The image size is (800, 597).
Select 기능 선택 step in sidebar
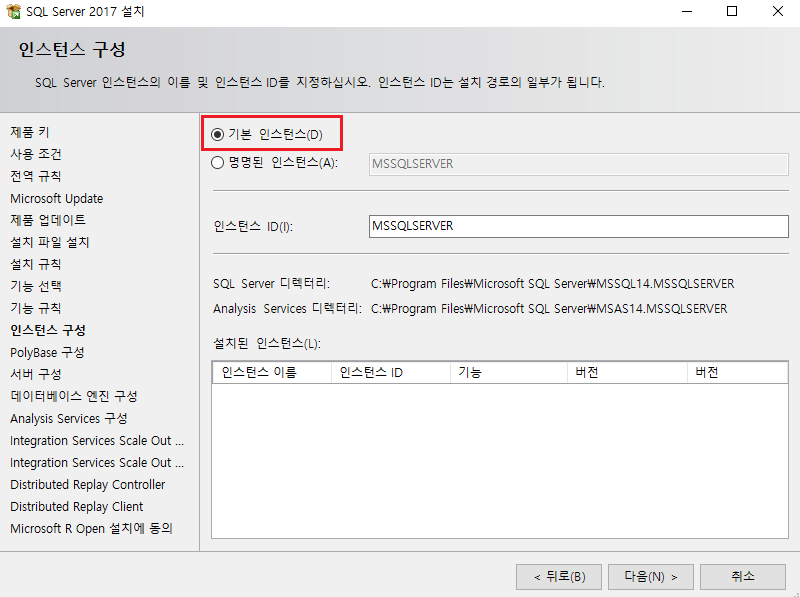click(x=36, y=286)
